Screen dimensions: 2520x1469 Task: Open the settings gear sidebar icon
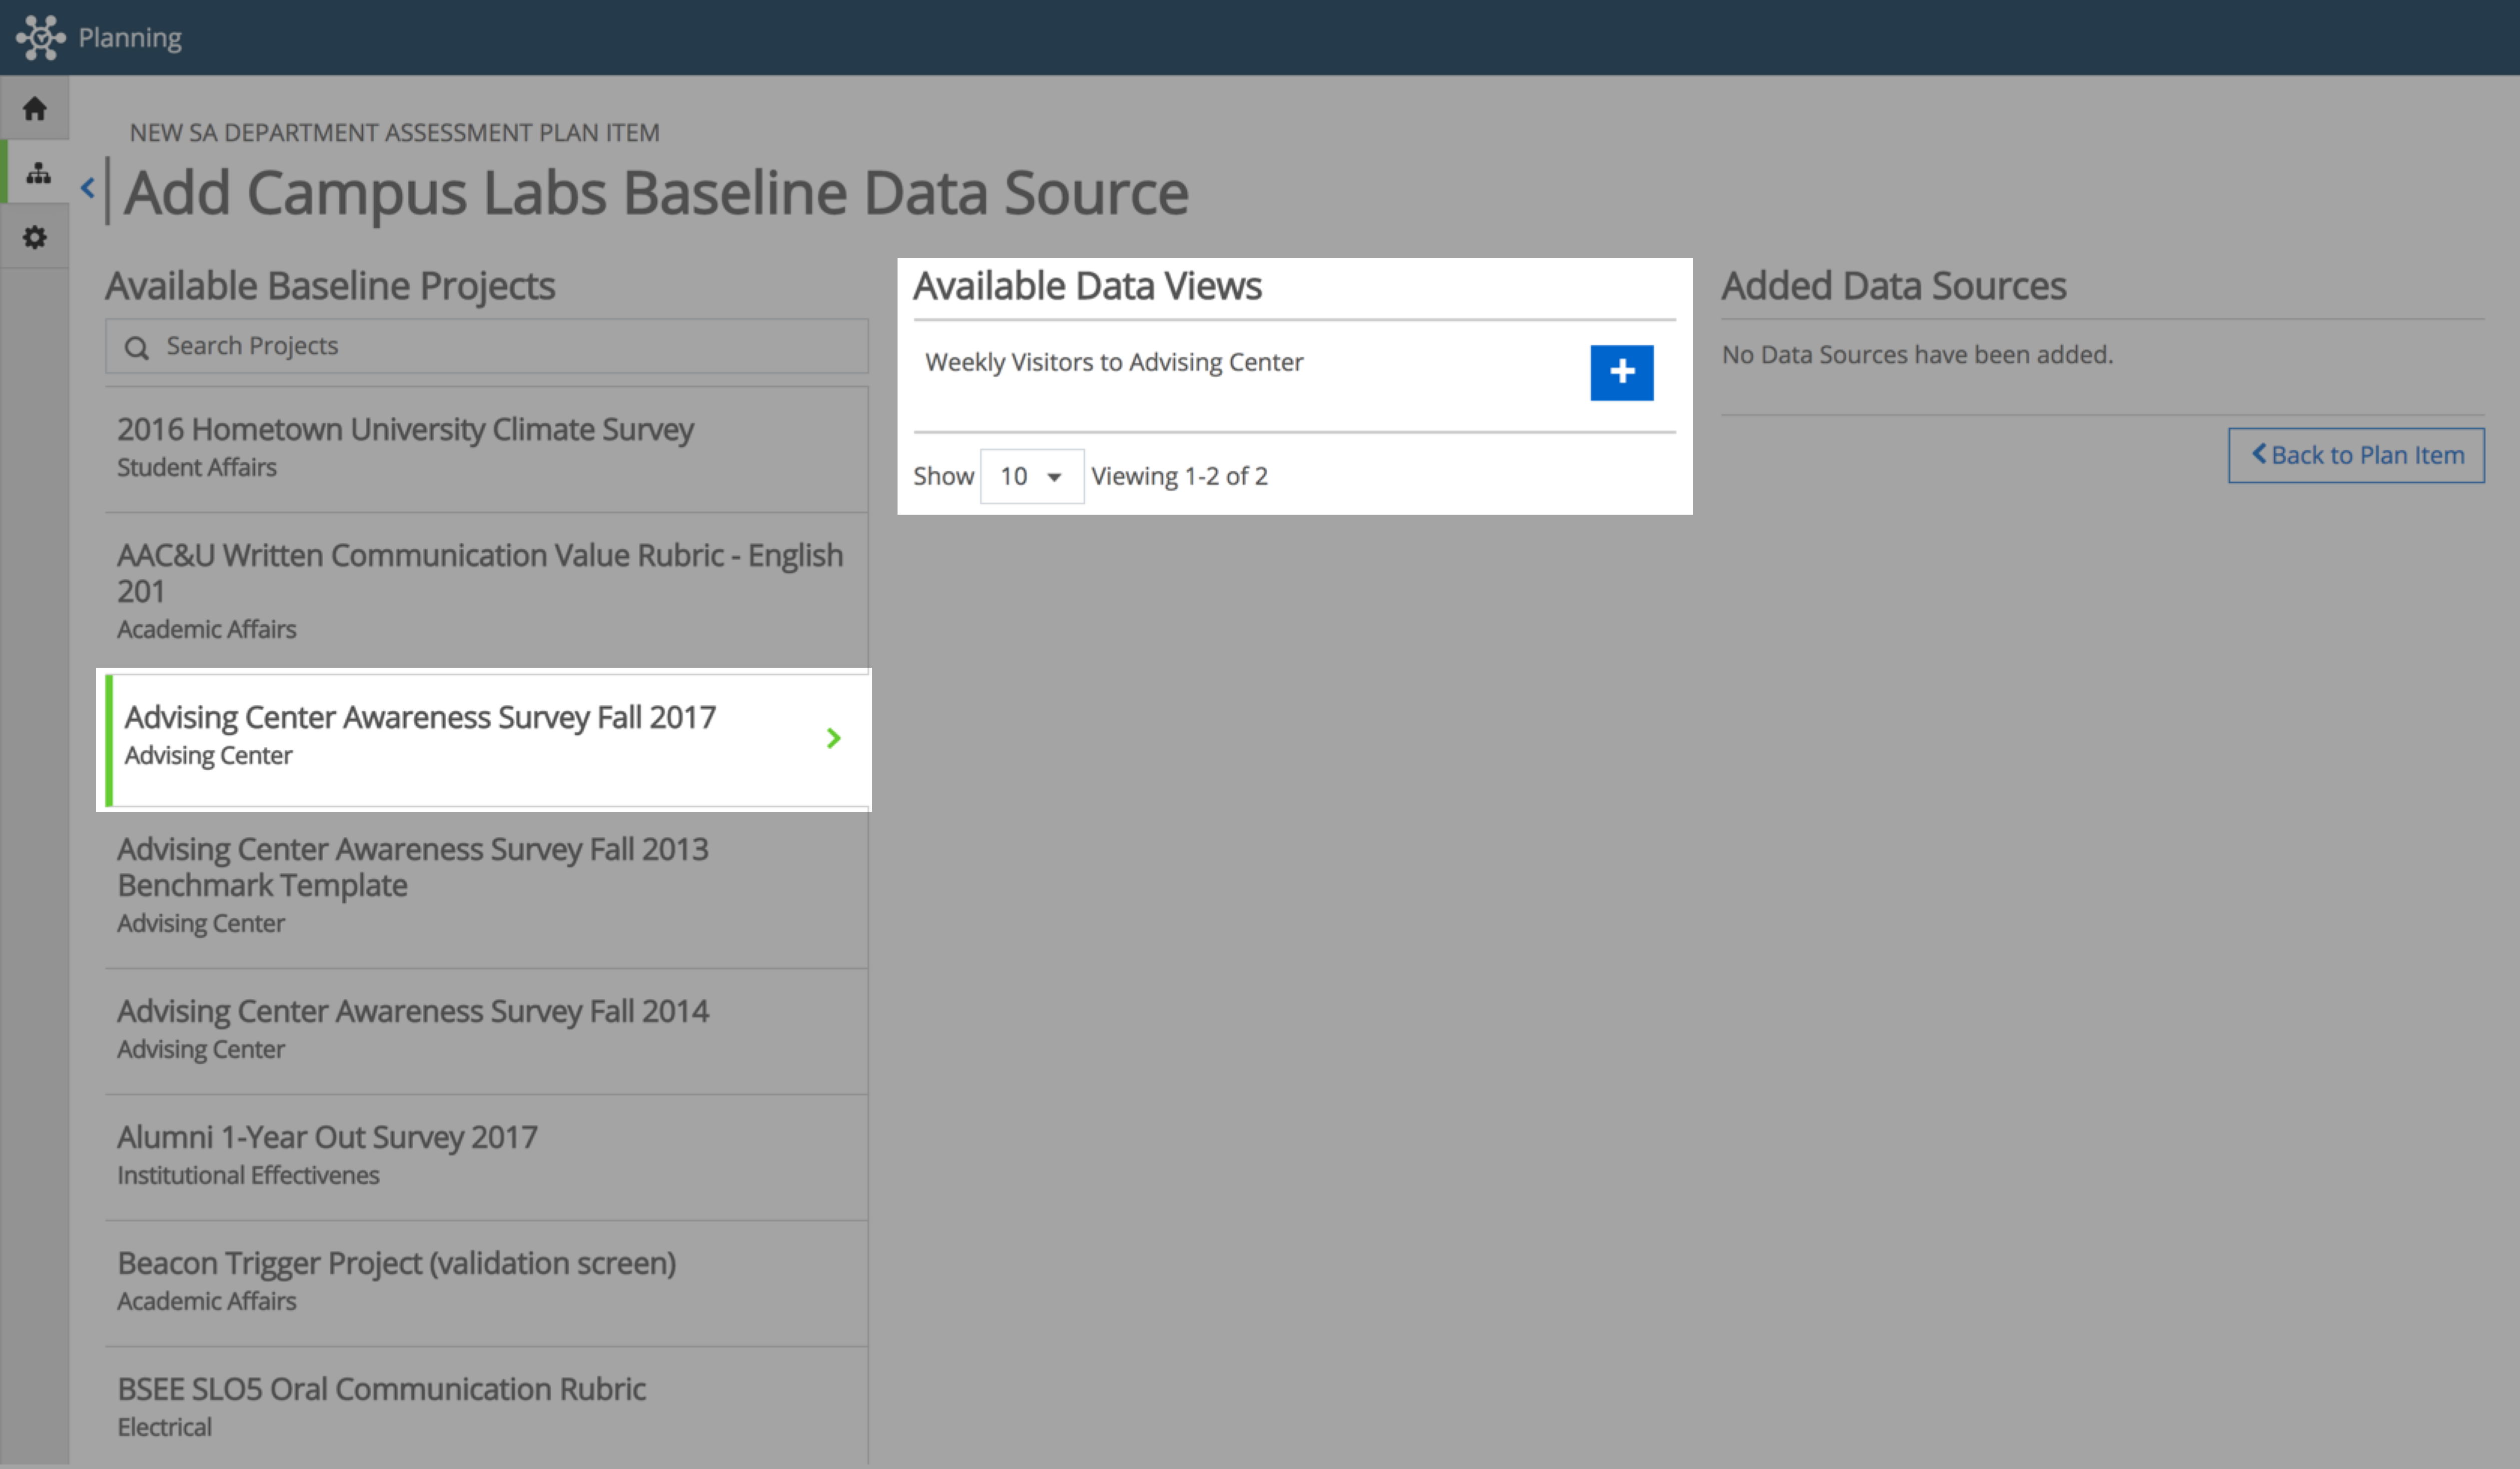pyautogui.click(x=35, y=237)
